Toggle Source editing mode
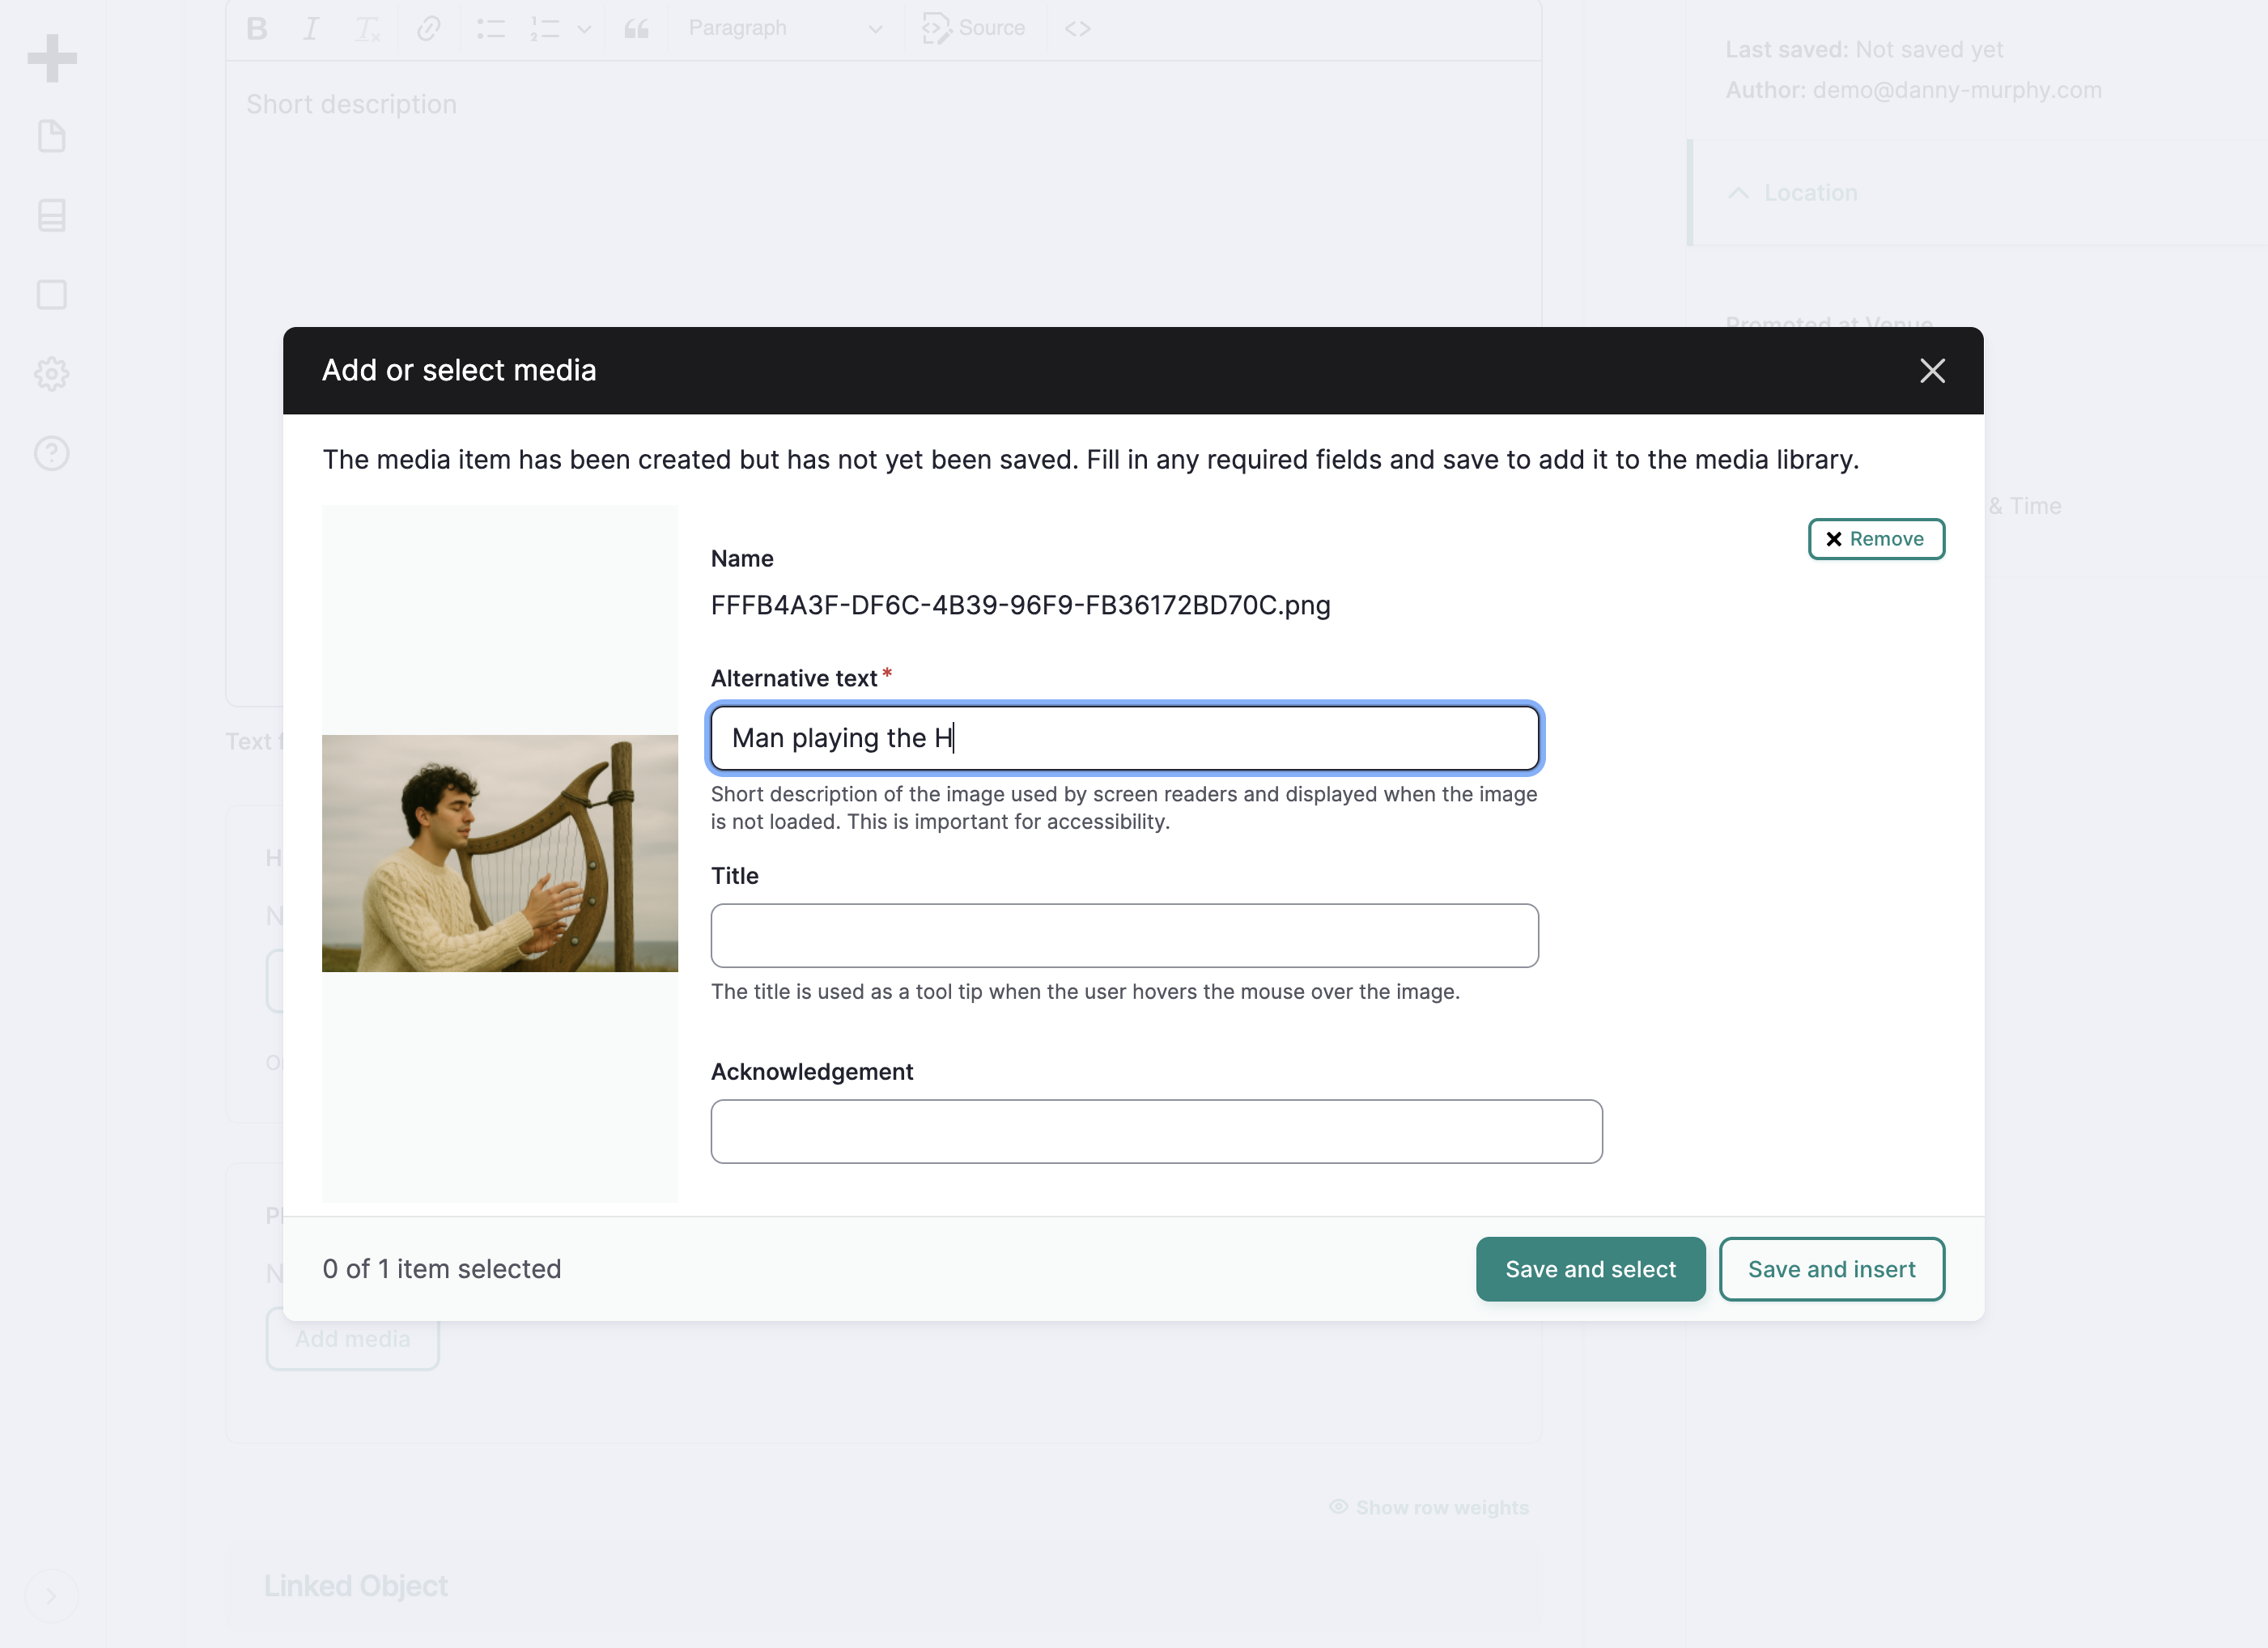This screenshot has width=2268, height=1648. pos(974,29)
